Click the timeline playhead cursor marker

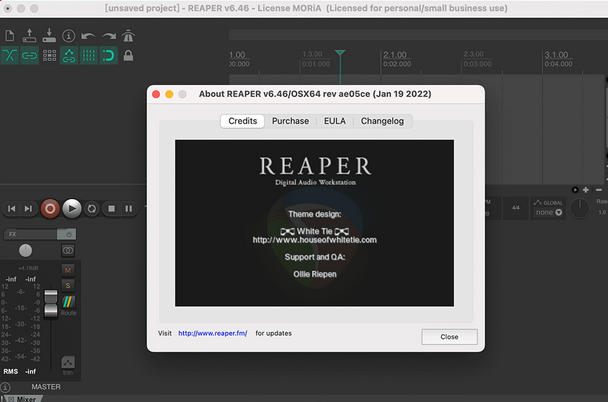click(x=340, y=53)
